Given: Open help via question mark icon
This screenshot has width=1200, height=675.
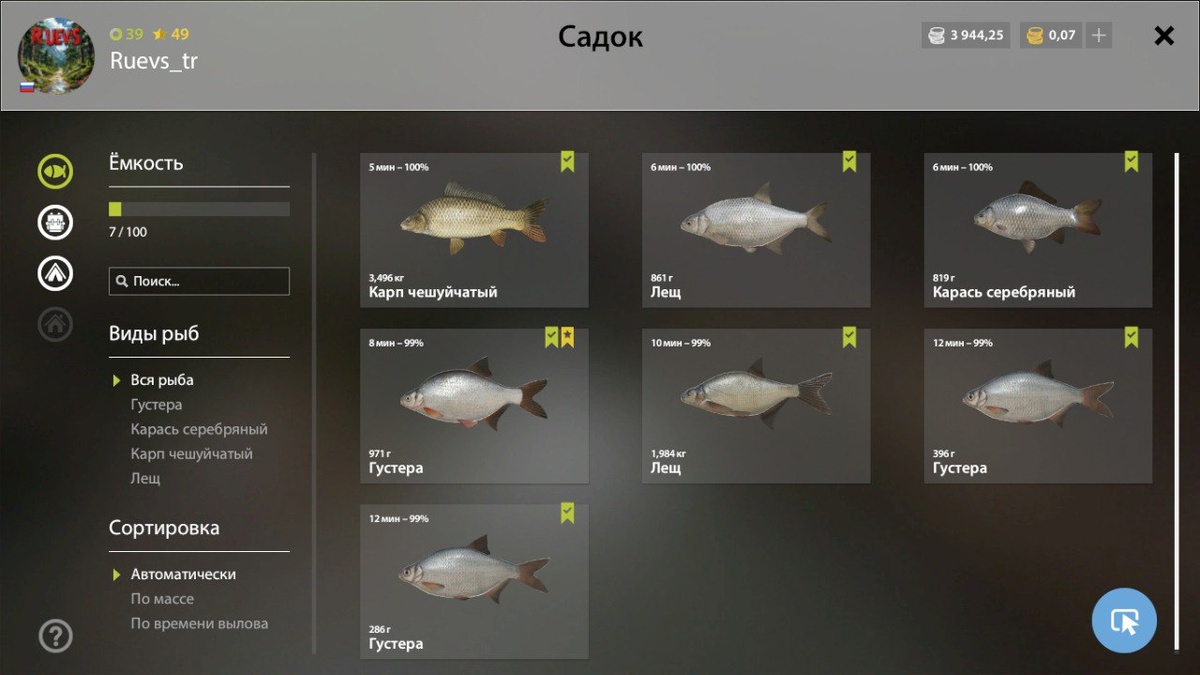Looking at the screenshot, I should pos(55,636).
